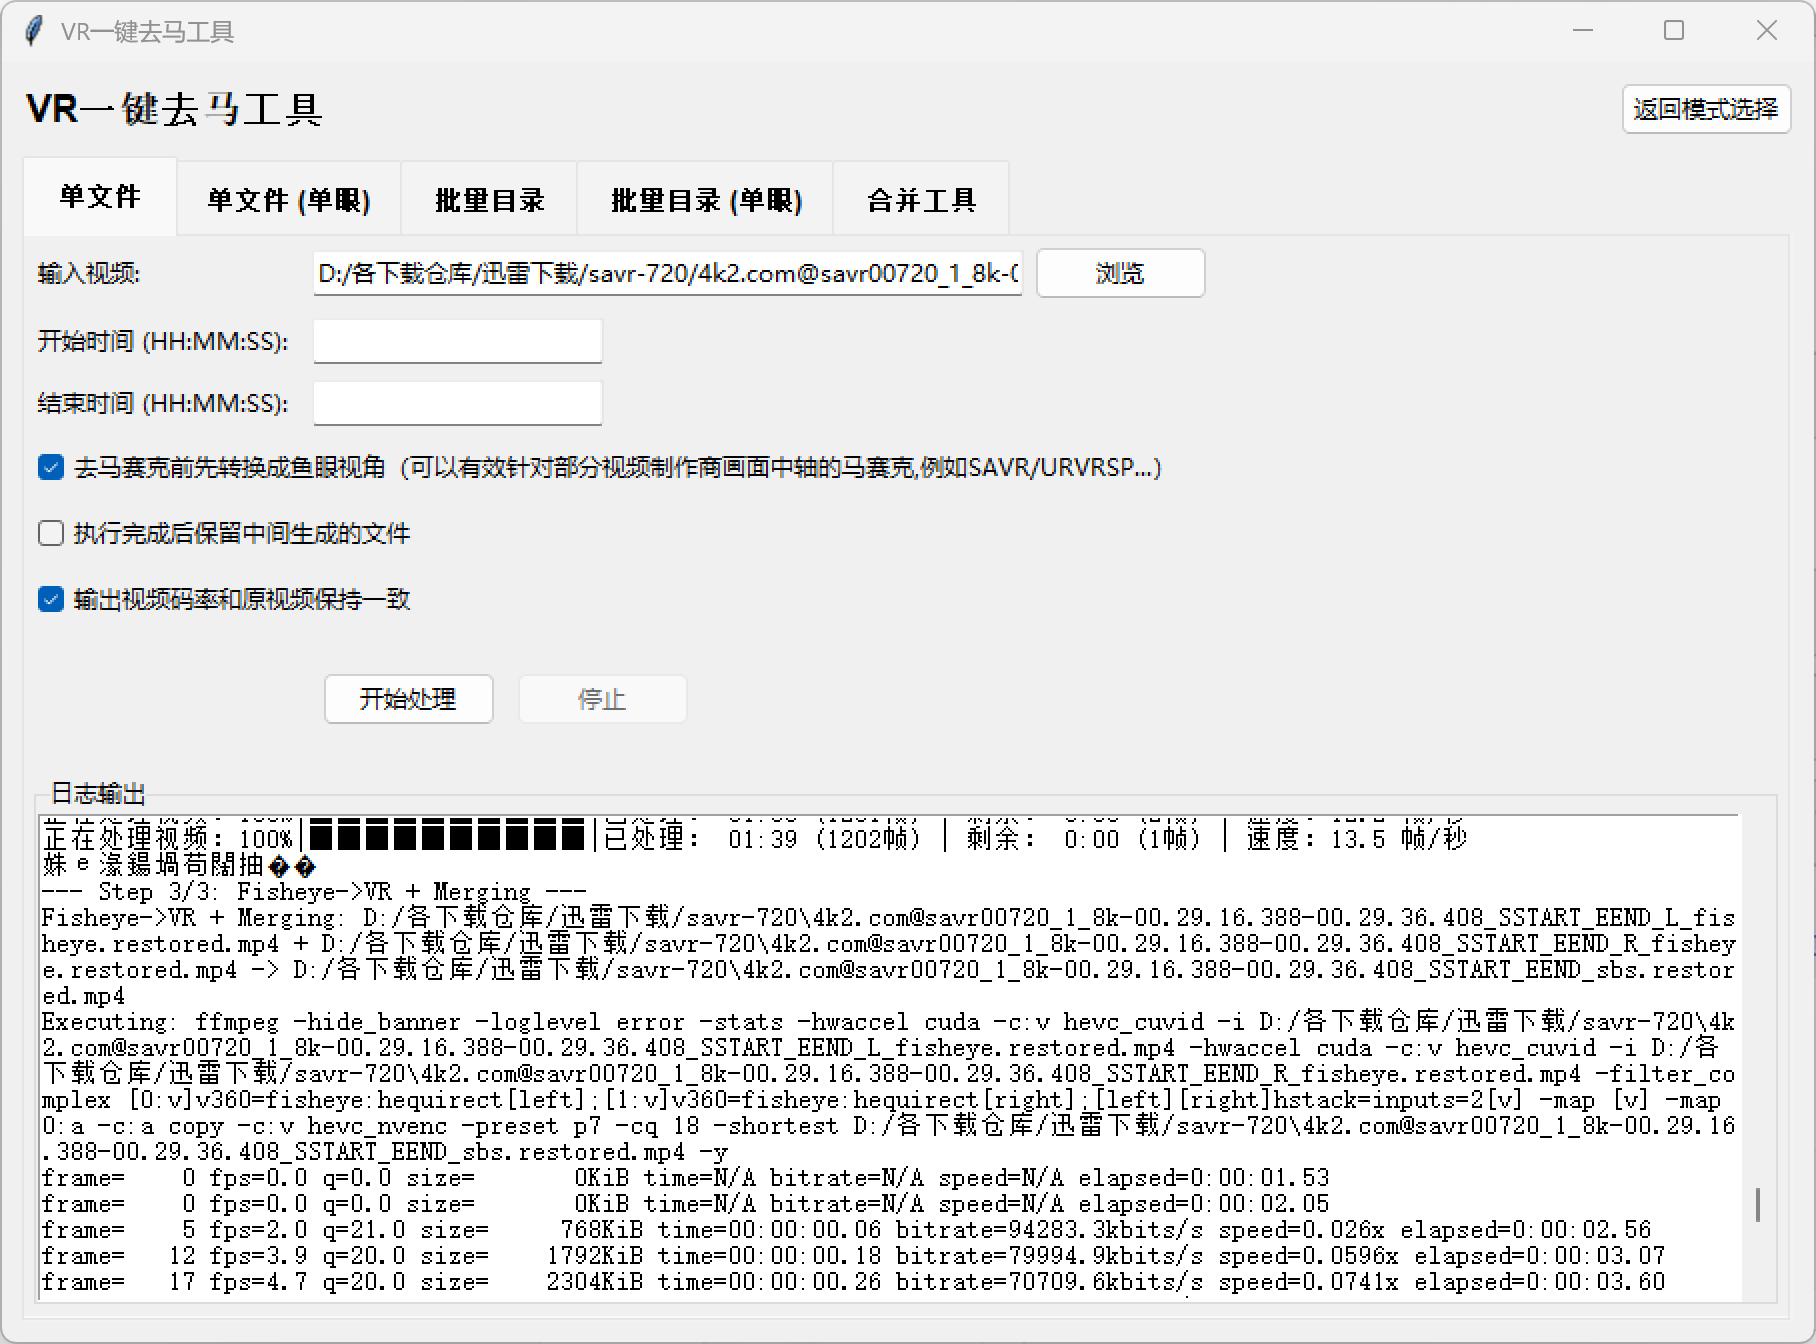
Task: Go to the 批量目录 (单眼) tab
Action: pyautogui.click(x=706, y=200)
